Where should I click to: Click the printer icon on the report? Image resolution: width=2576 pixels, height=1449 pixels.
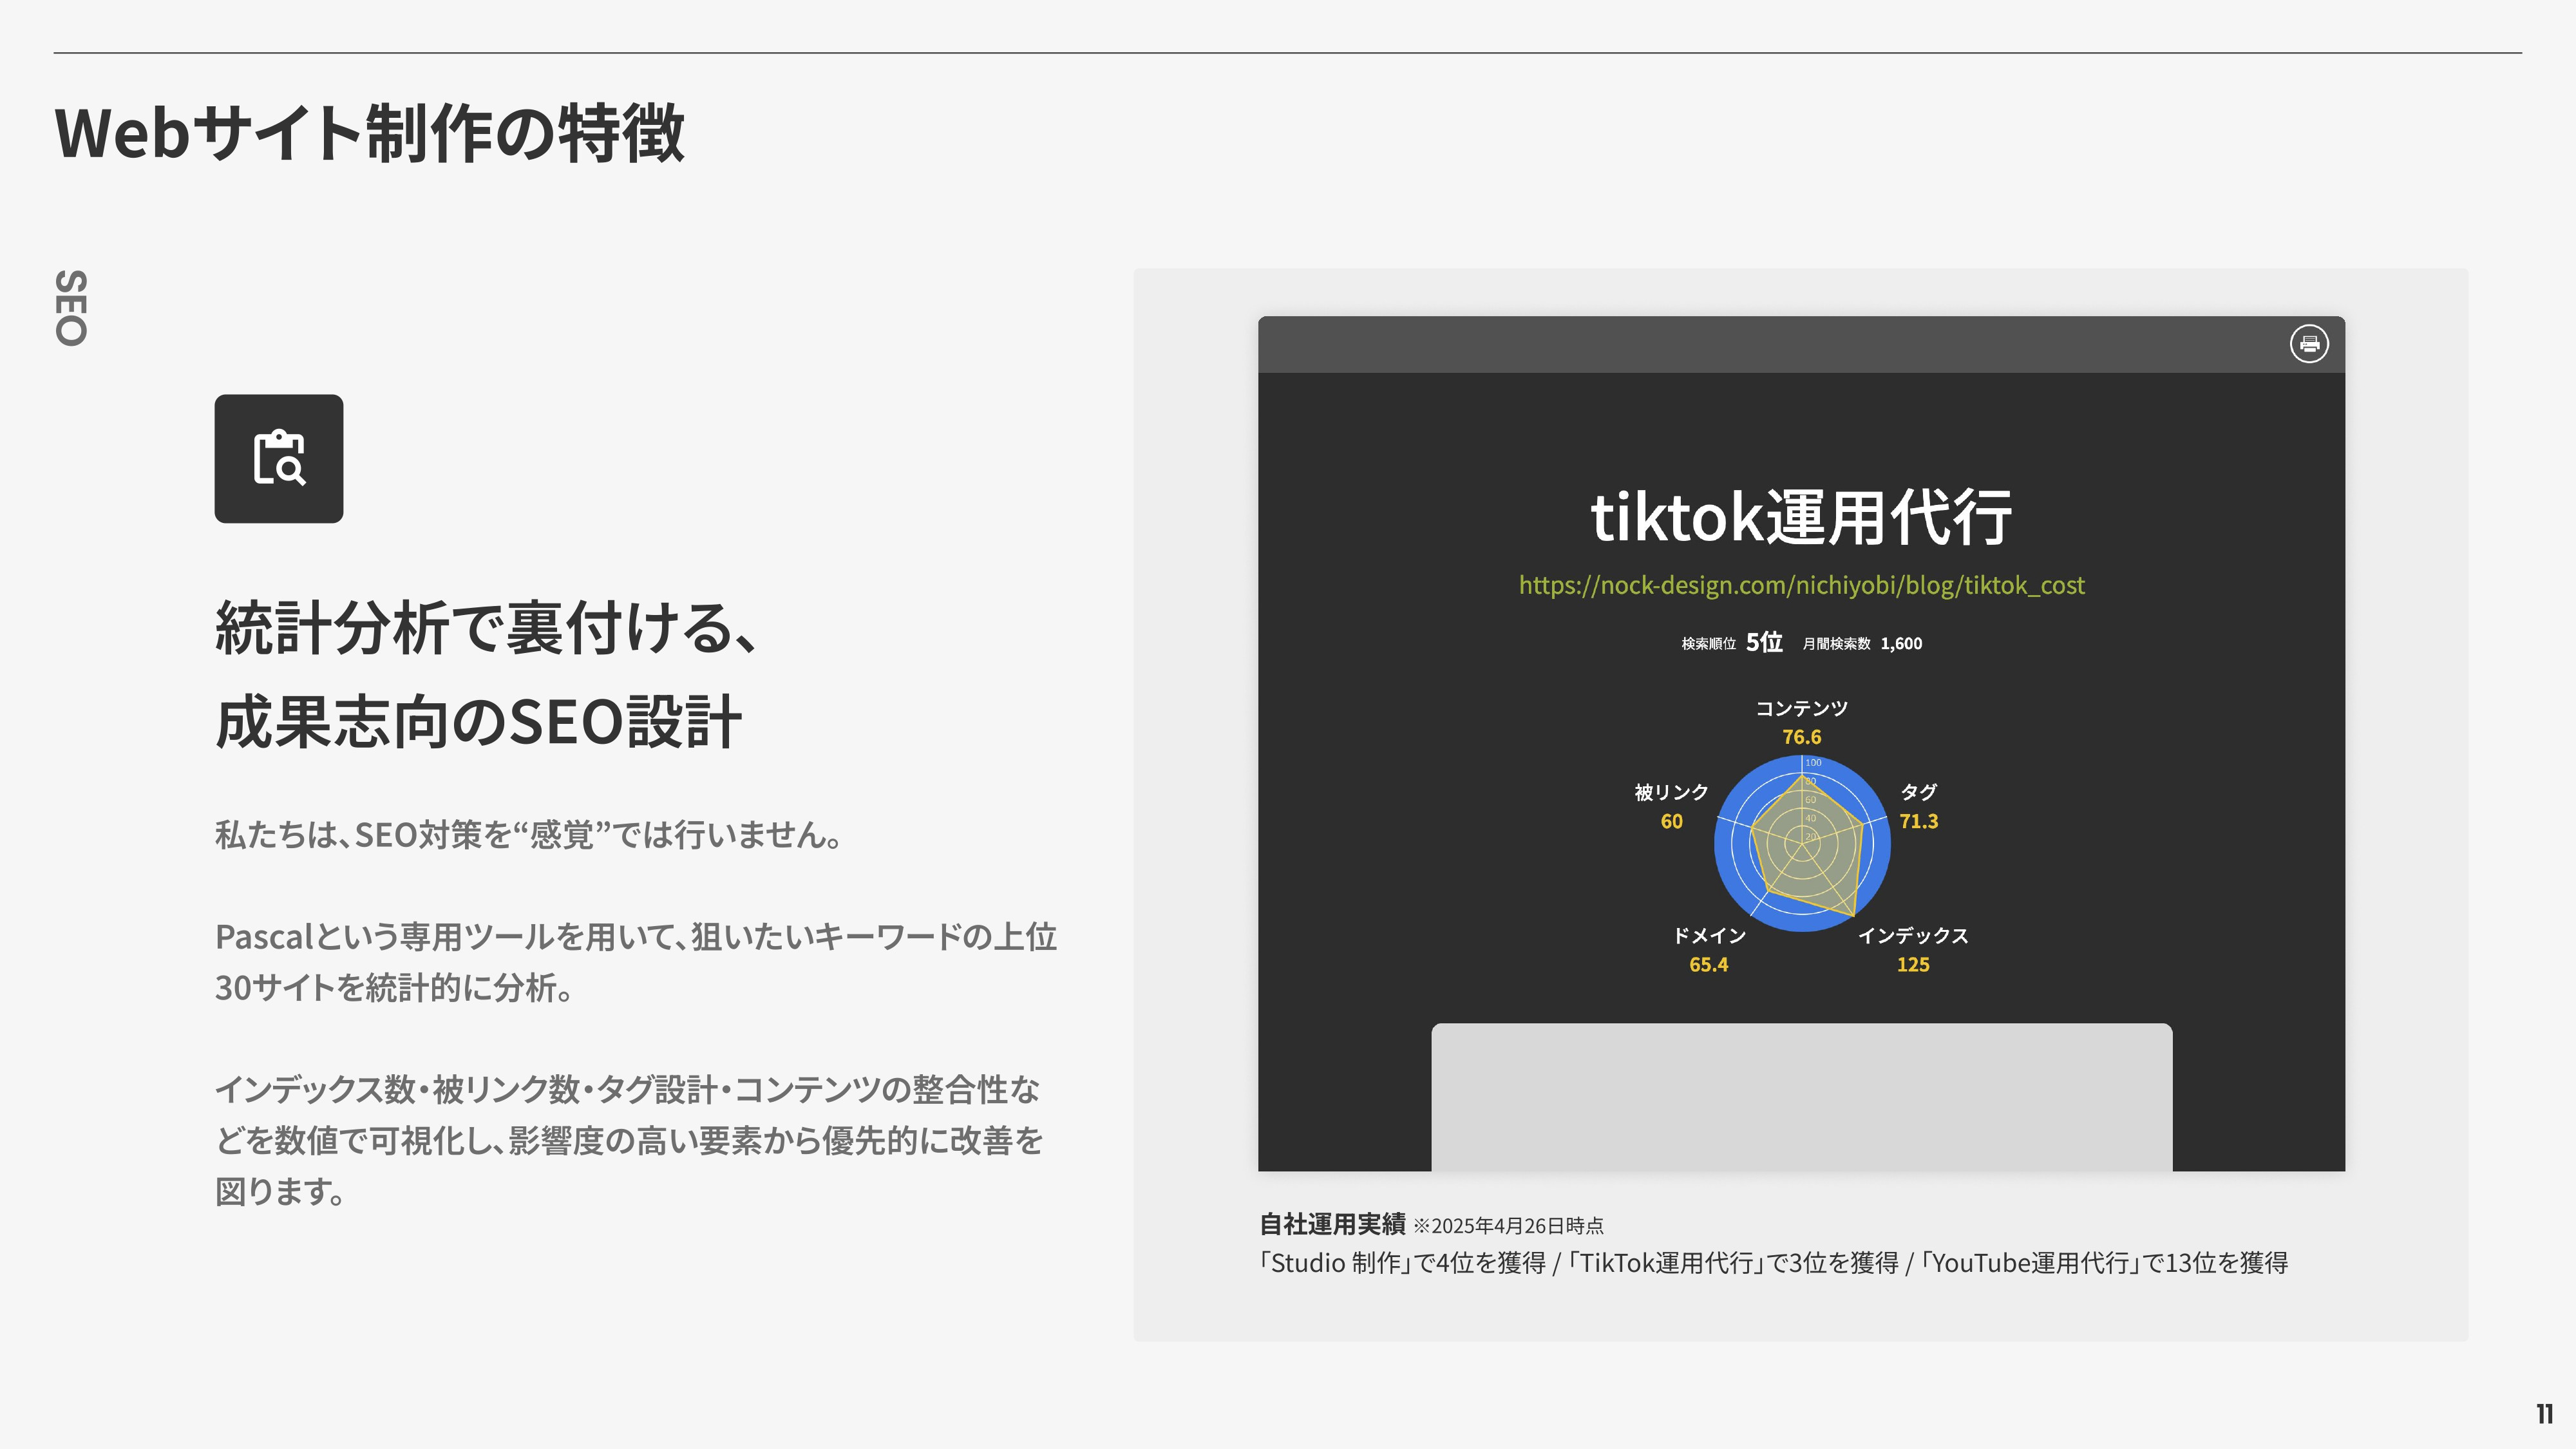(x=2310, y=344)
